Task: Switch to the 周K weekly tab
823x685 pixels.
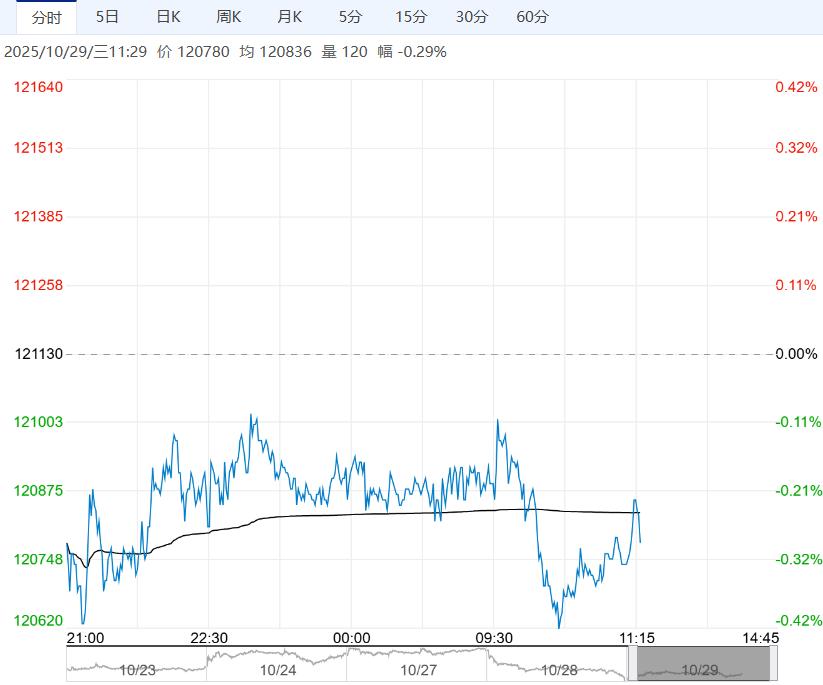Action: coord(229,17)
